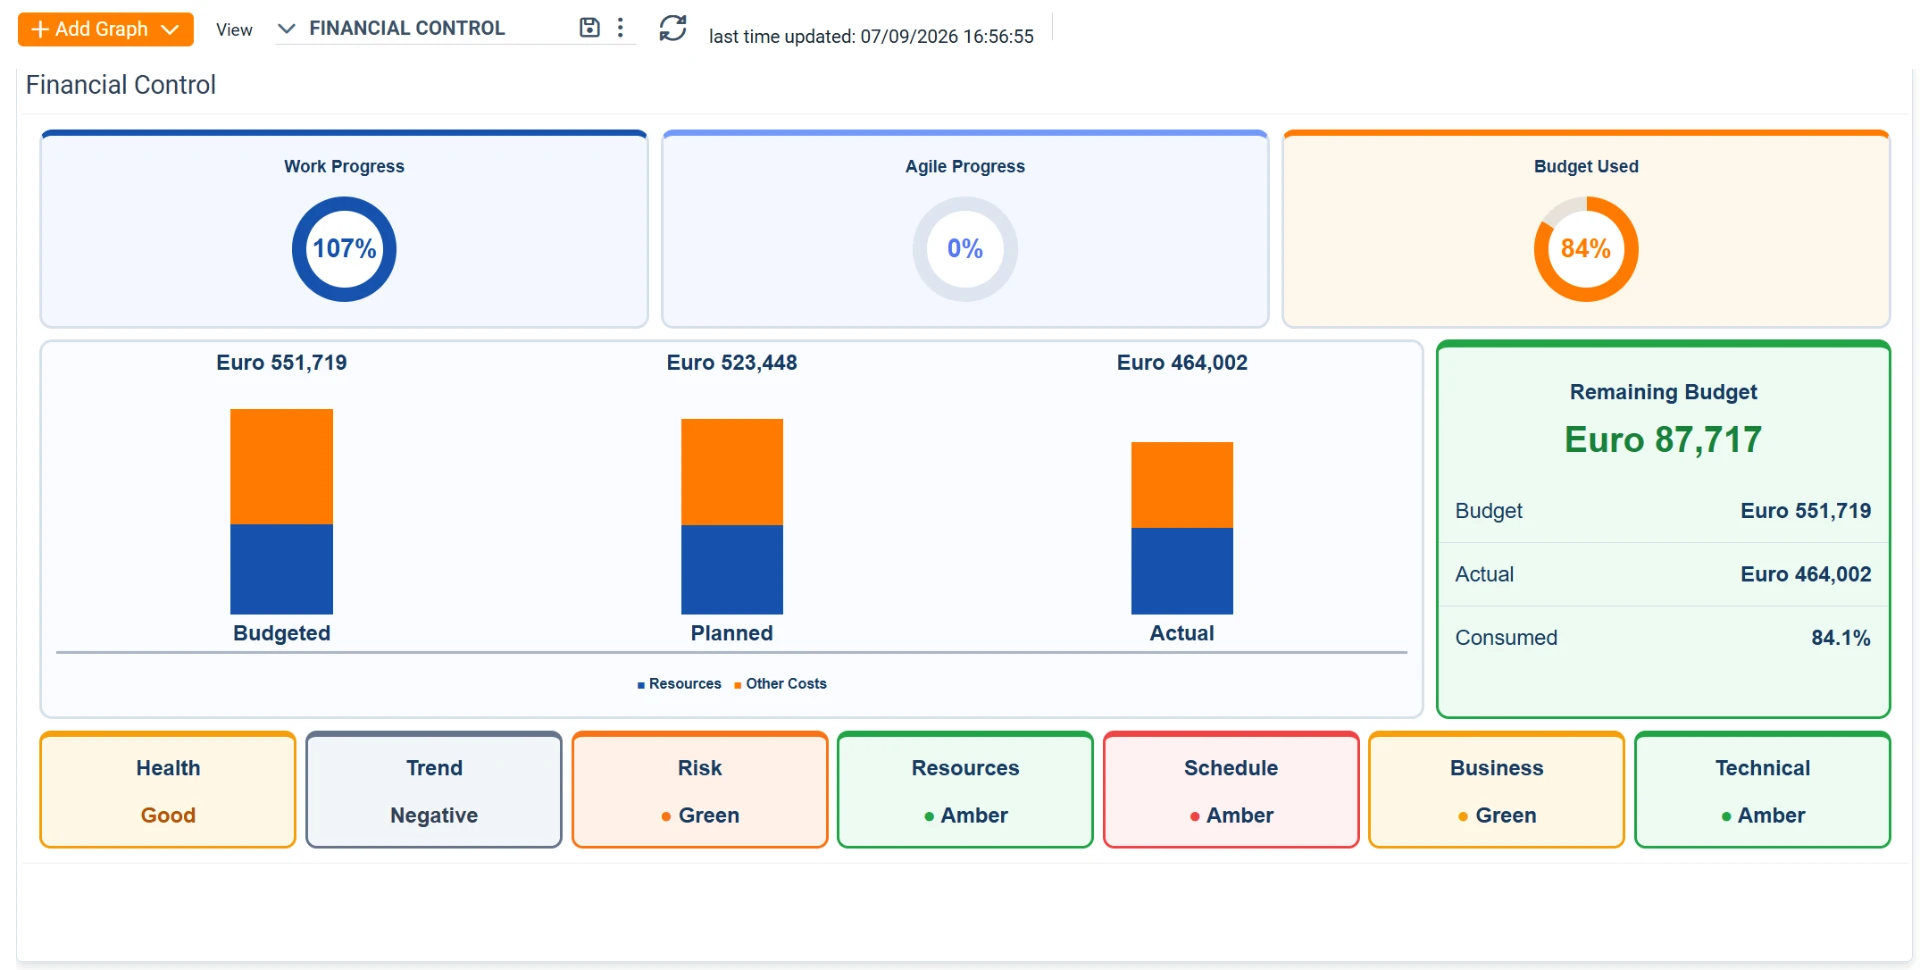Toggle the Other Costs legend entry
1920x970 pixels.
coord(780,684)
